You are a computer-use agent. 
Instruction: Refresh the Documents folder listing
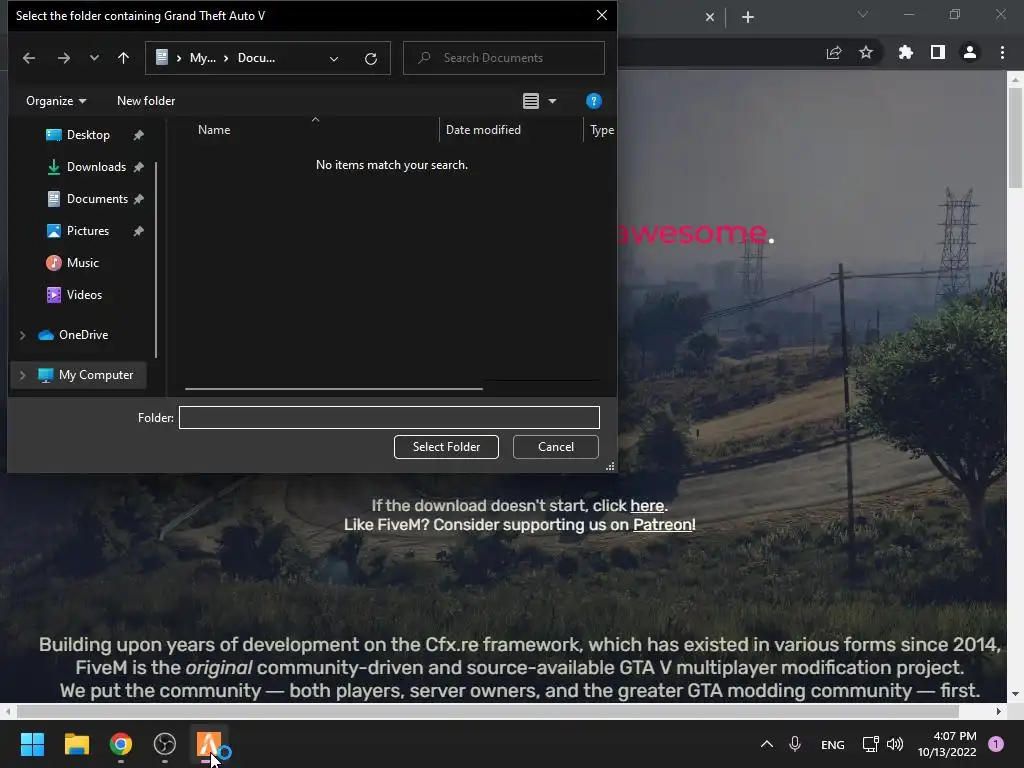coord(371,59)
